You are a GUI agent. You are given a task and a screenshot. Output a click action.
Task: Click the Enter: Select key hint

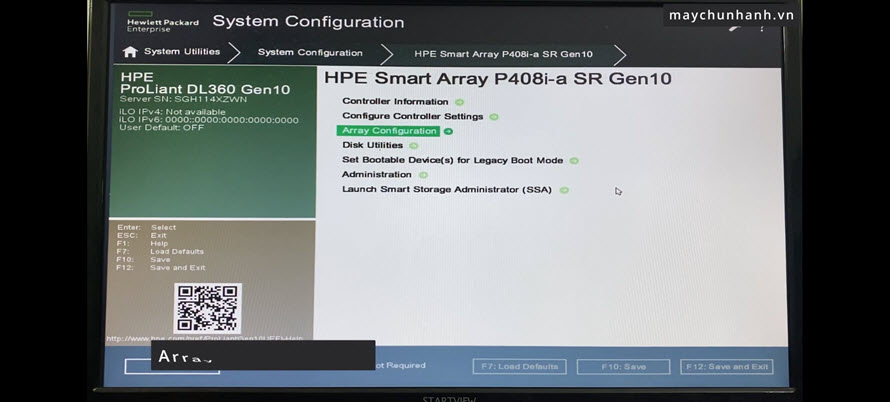click(146, 228)
